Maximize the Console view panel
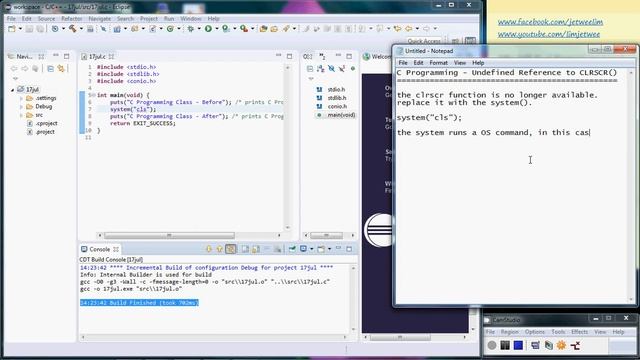The width and height of the screenshot is (640, 360). click(349, 249)
